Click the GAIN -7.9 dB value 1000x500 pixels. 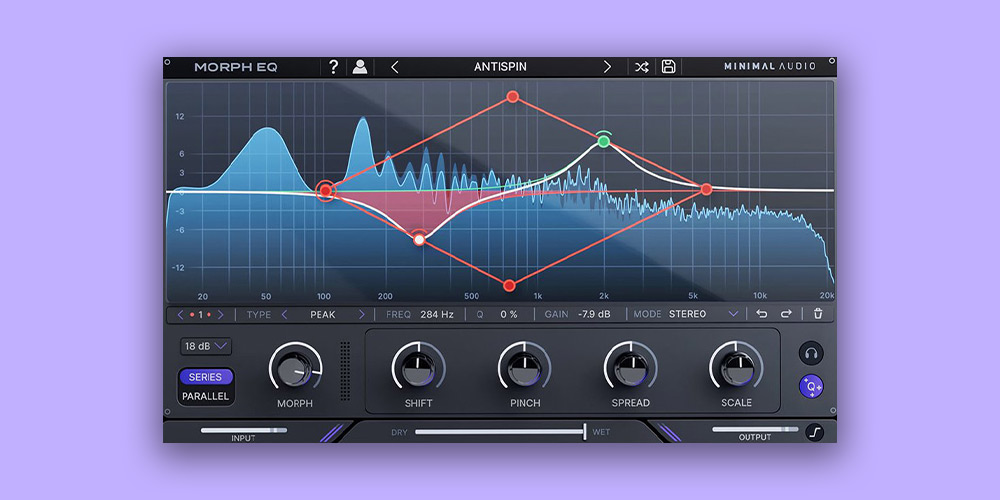[594, 314]
